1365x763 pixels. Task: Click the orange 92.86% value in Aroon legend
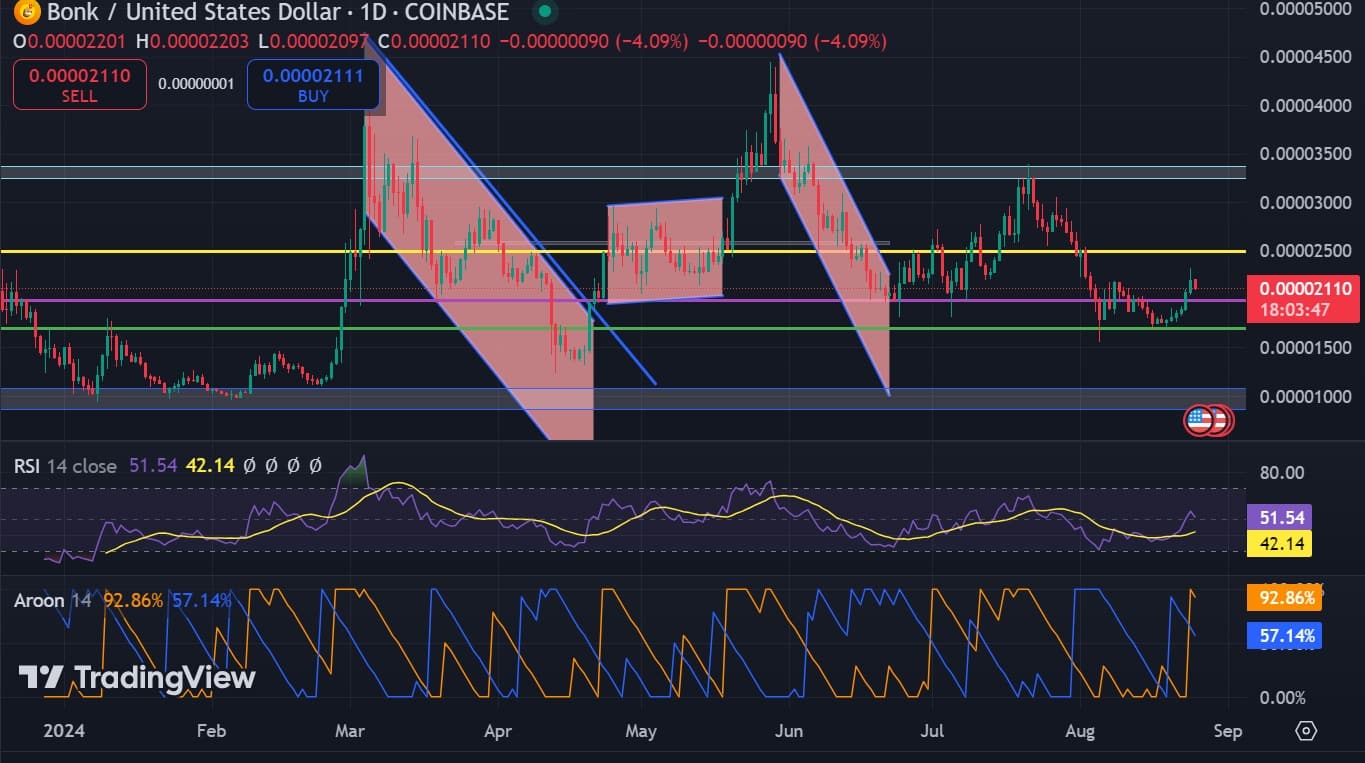[134, 601]
